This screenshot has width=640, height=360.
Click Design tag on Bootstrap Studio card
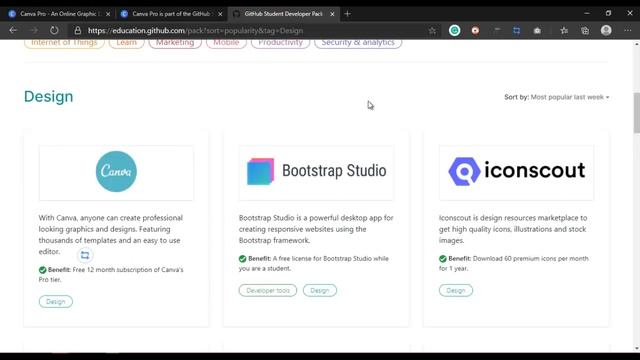pos(320,291)
